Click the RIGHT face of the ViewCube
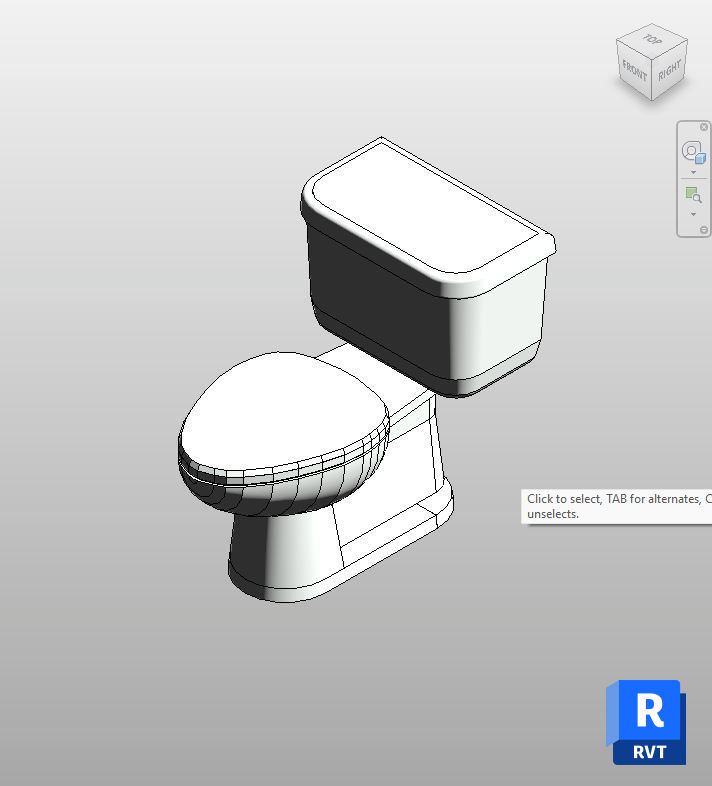The width and height of the screenshot is (712, 786). [670, 71]
